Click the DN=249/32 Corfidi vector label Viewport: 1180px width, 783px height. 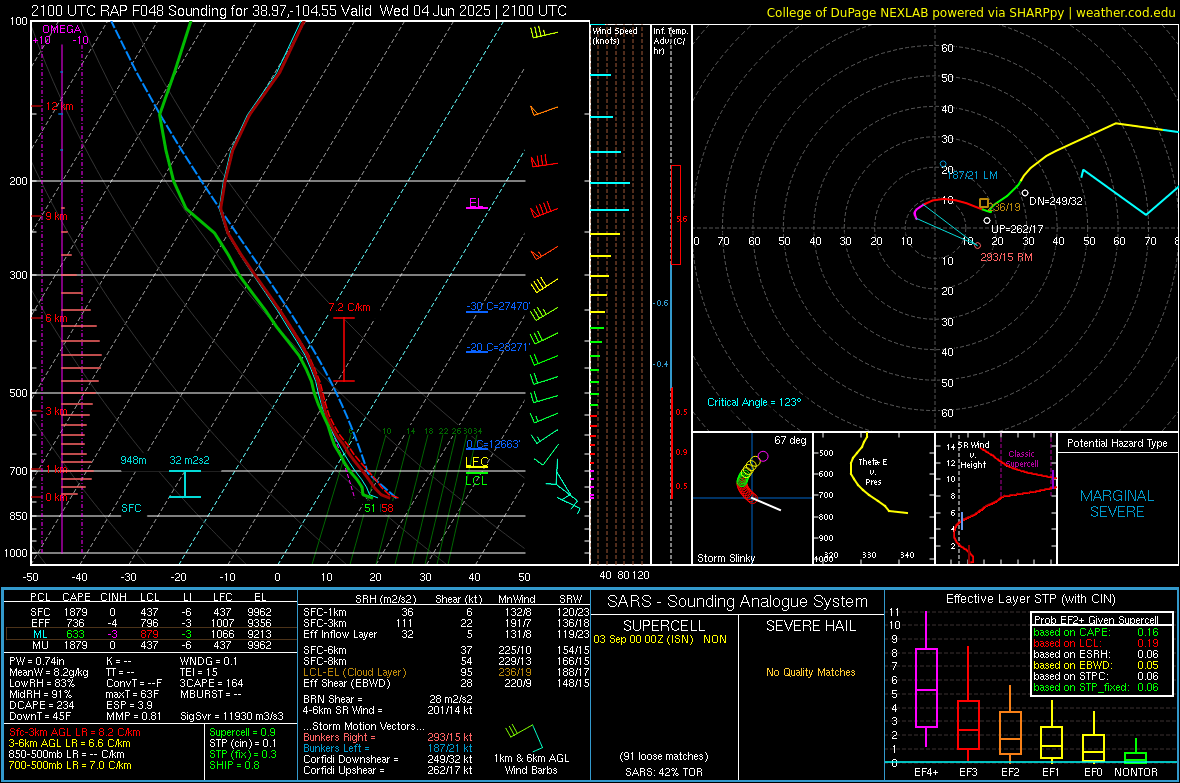tap(1056, 201)
